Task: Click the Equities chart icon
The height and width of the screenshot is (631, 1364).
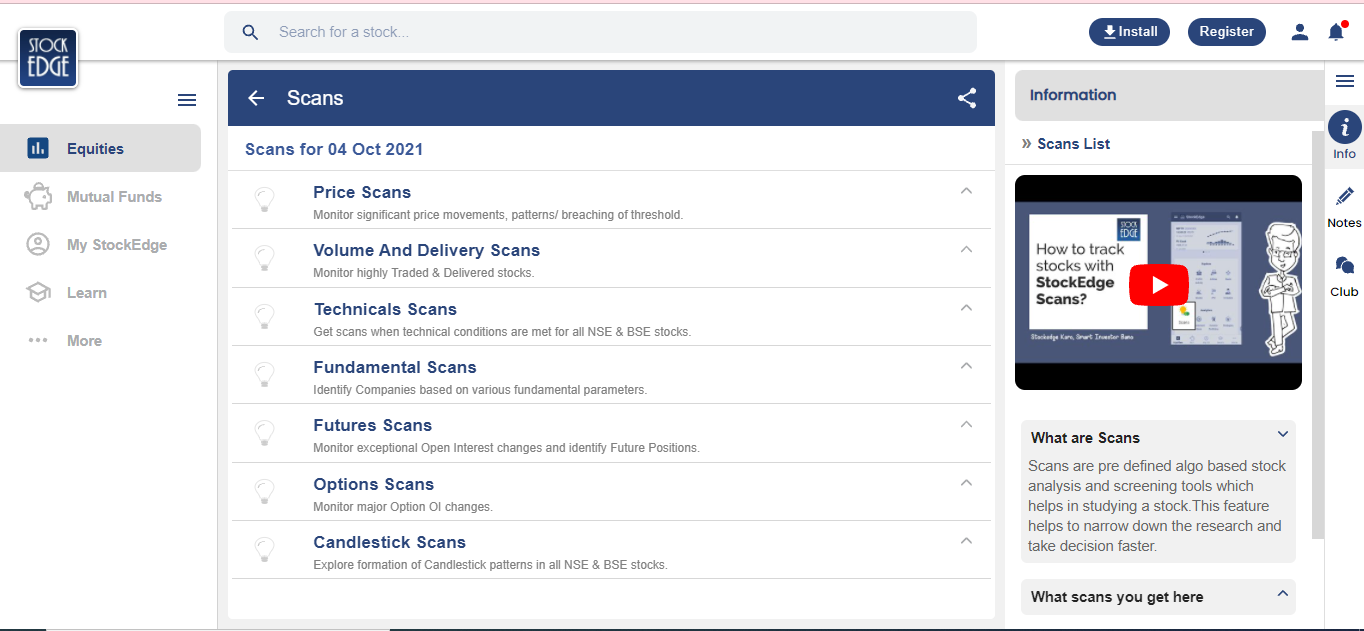Action: click(38, 149)
